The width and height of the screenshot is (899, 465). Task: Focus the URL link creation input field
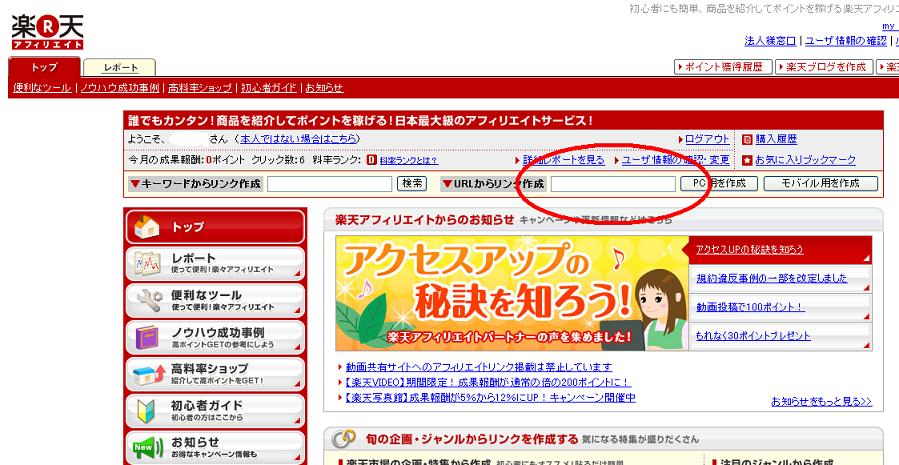[x=613, y=184]
